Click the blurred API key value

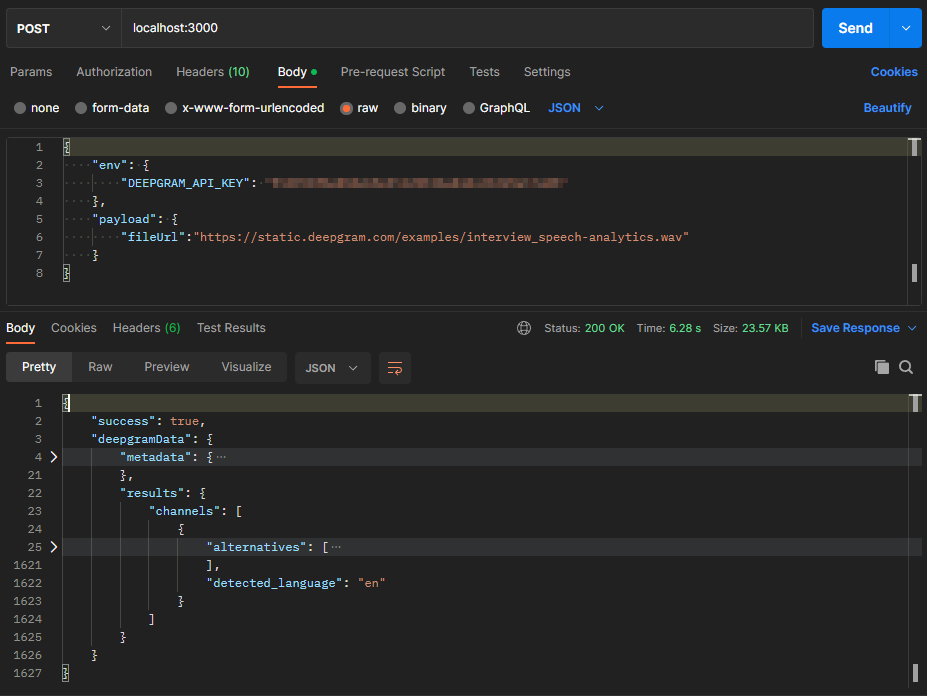[416, 183]
